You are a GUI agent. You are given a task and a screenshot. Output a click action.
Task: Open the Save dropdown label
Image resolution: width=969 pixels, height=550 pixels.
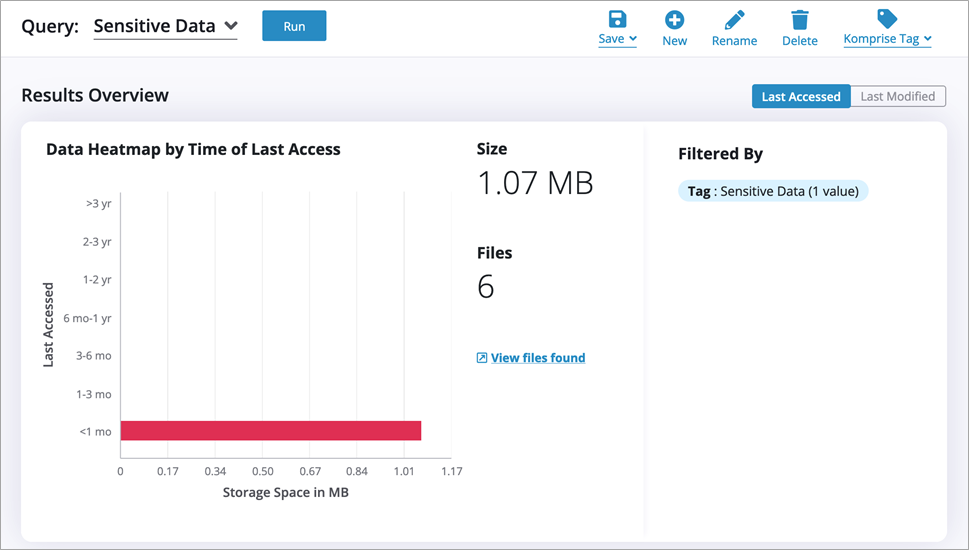[617, 39]
